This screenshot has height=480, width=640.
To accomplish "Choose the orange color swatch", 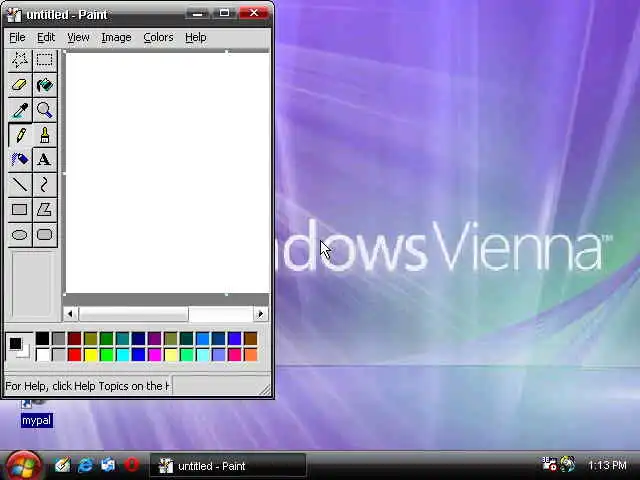I will click(251, 355).
